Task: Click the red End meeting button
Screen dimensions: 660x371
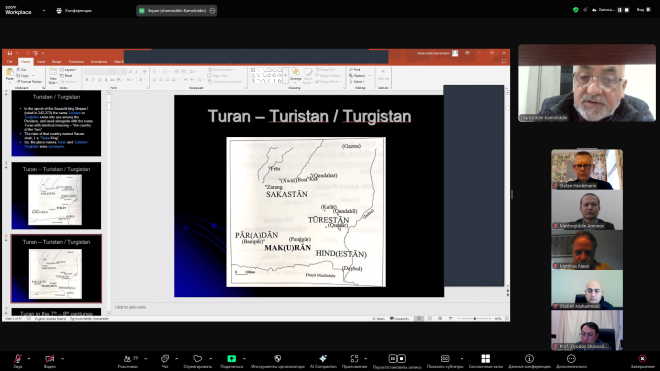Action: coord(642,359)
